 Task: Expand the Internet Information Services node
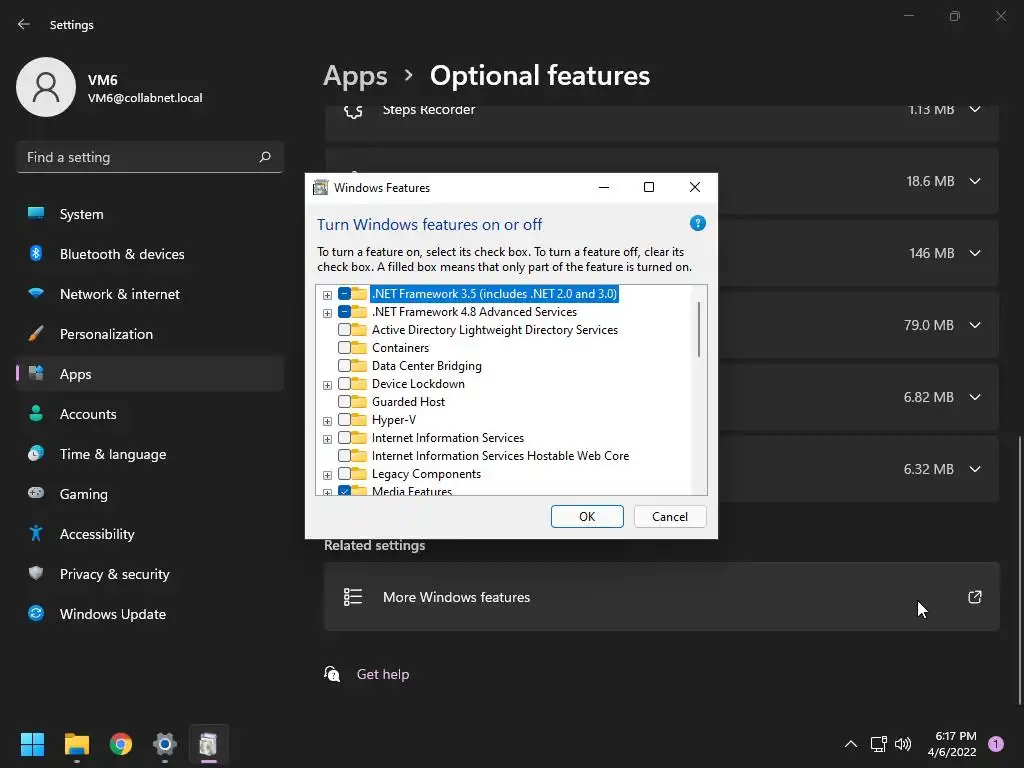coord(327,438)
